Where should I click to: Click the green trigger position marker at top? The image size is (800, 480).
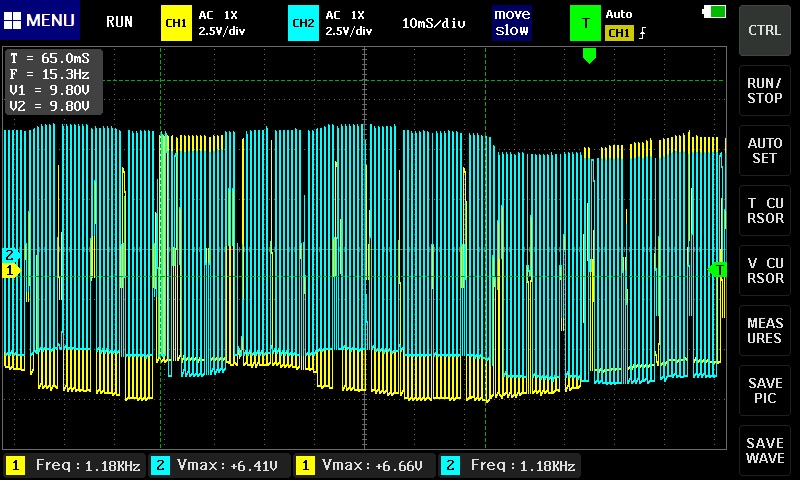pos(589,56)
